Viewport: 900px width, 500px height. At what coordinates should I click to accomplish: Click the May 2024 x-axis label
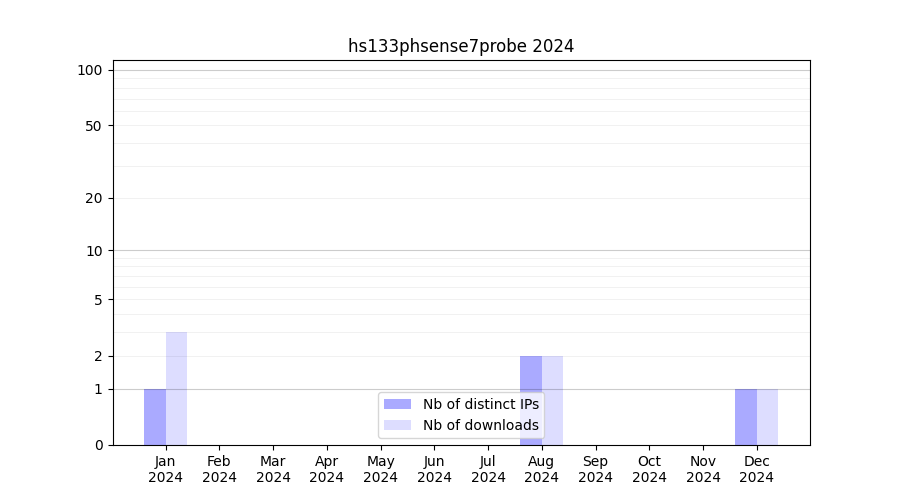point(380,469)
